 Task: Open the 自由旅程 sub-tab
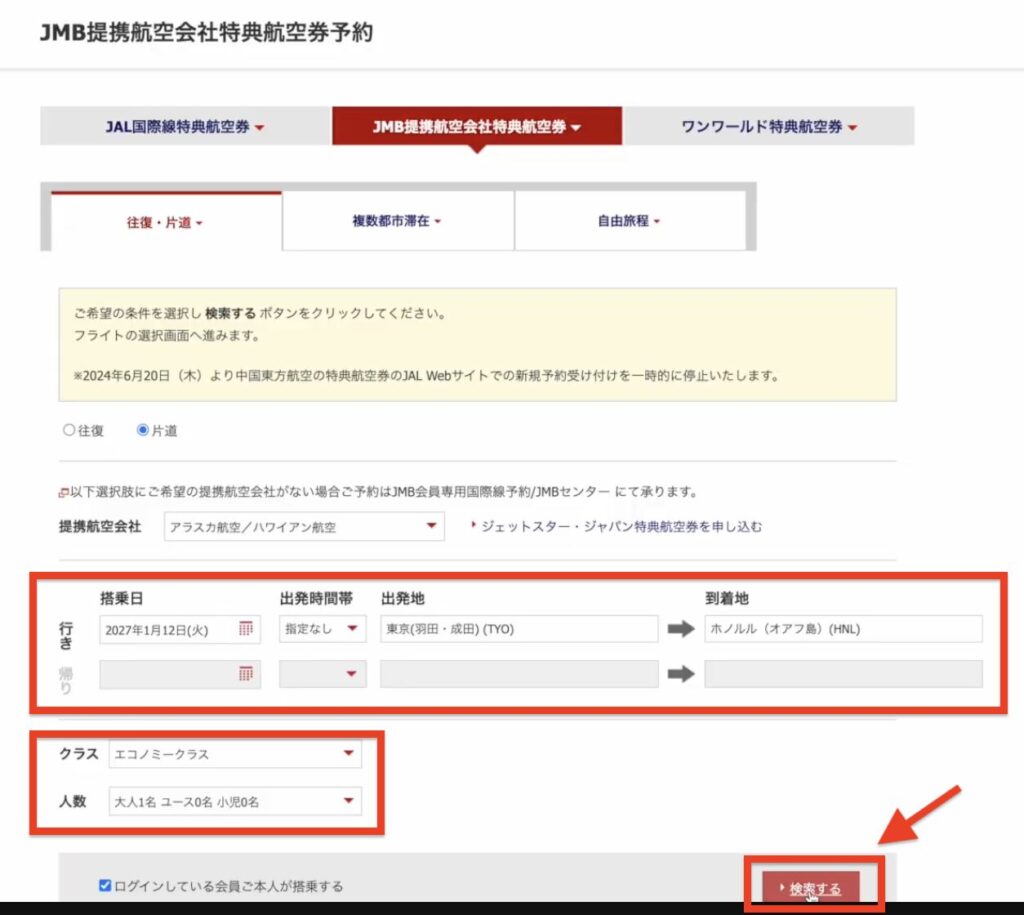point(630,221)
